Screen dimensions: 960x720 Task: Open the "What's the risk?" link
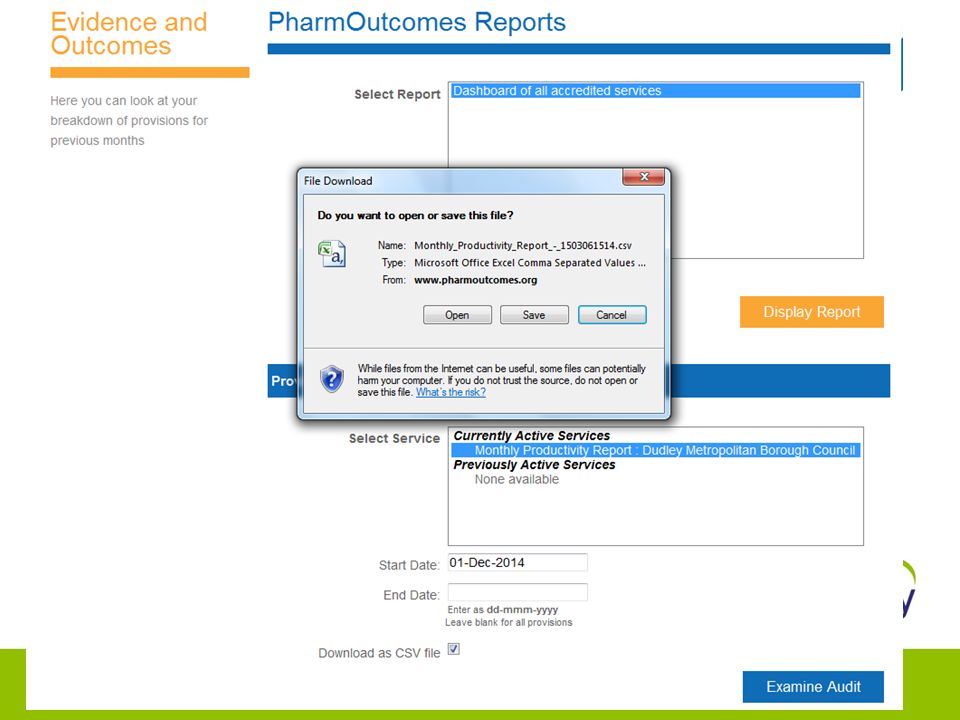pos(451,392)
